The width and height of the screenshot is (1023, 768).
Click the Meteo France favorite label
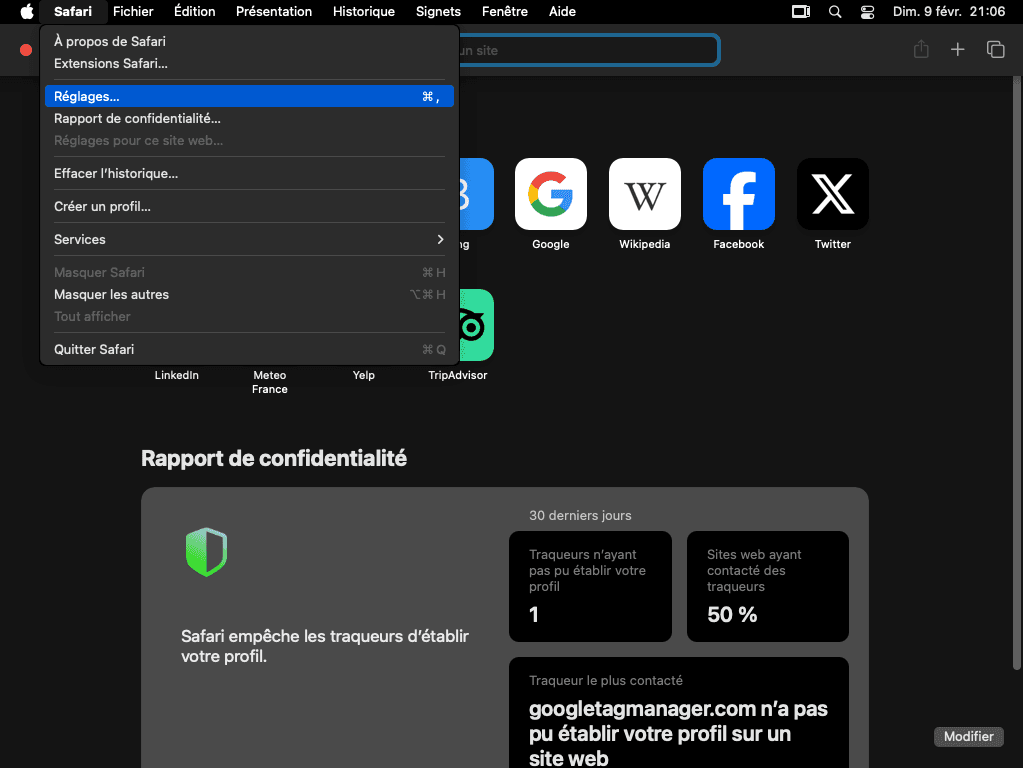coord(269,382)
